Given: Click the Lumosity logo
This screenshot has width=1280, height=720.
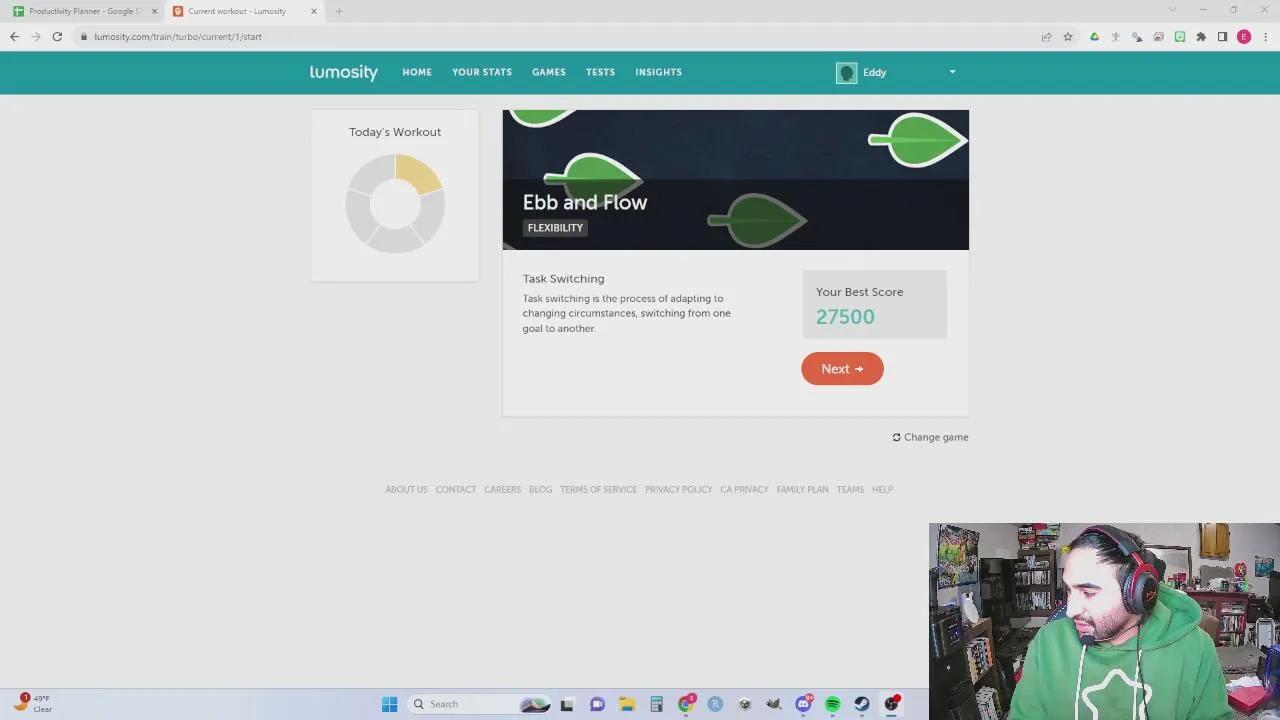Looking at the screenshot, I should 343,72.
